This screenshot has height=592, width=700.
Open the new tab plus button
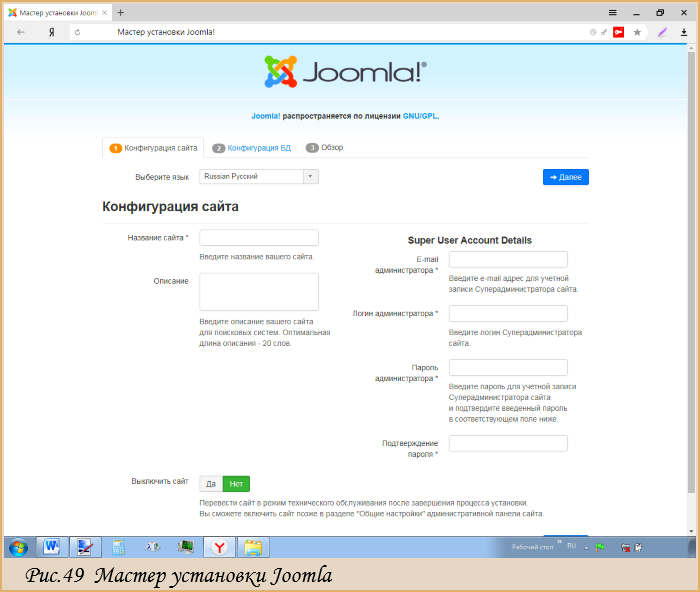click(121, 13)
